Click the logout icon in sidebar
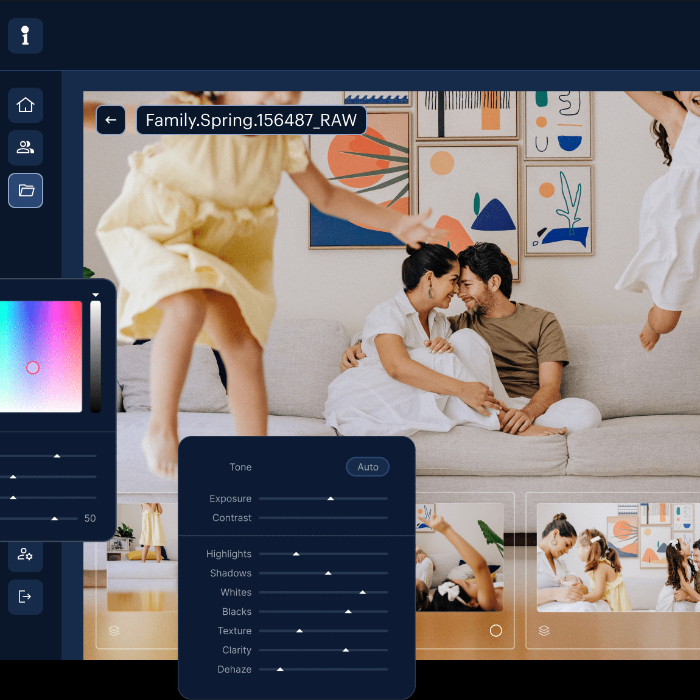The image size is (700, 700). pos(25,597)
